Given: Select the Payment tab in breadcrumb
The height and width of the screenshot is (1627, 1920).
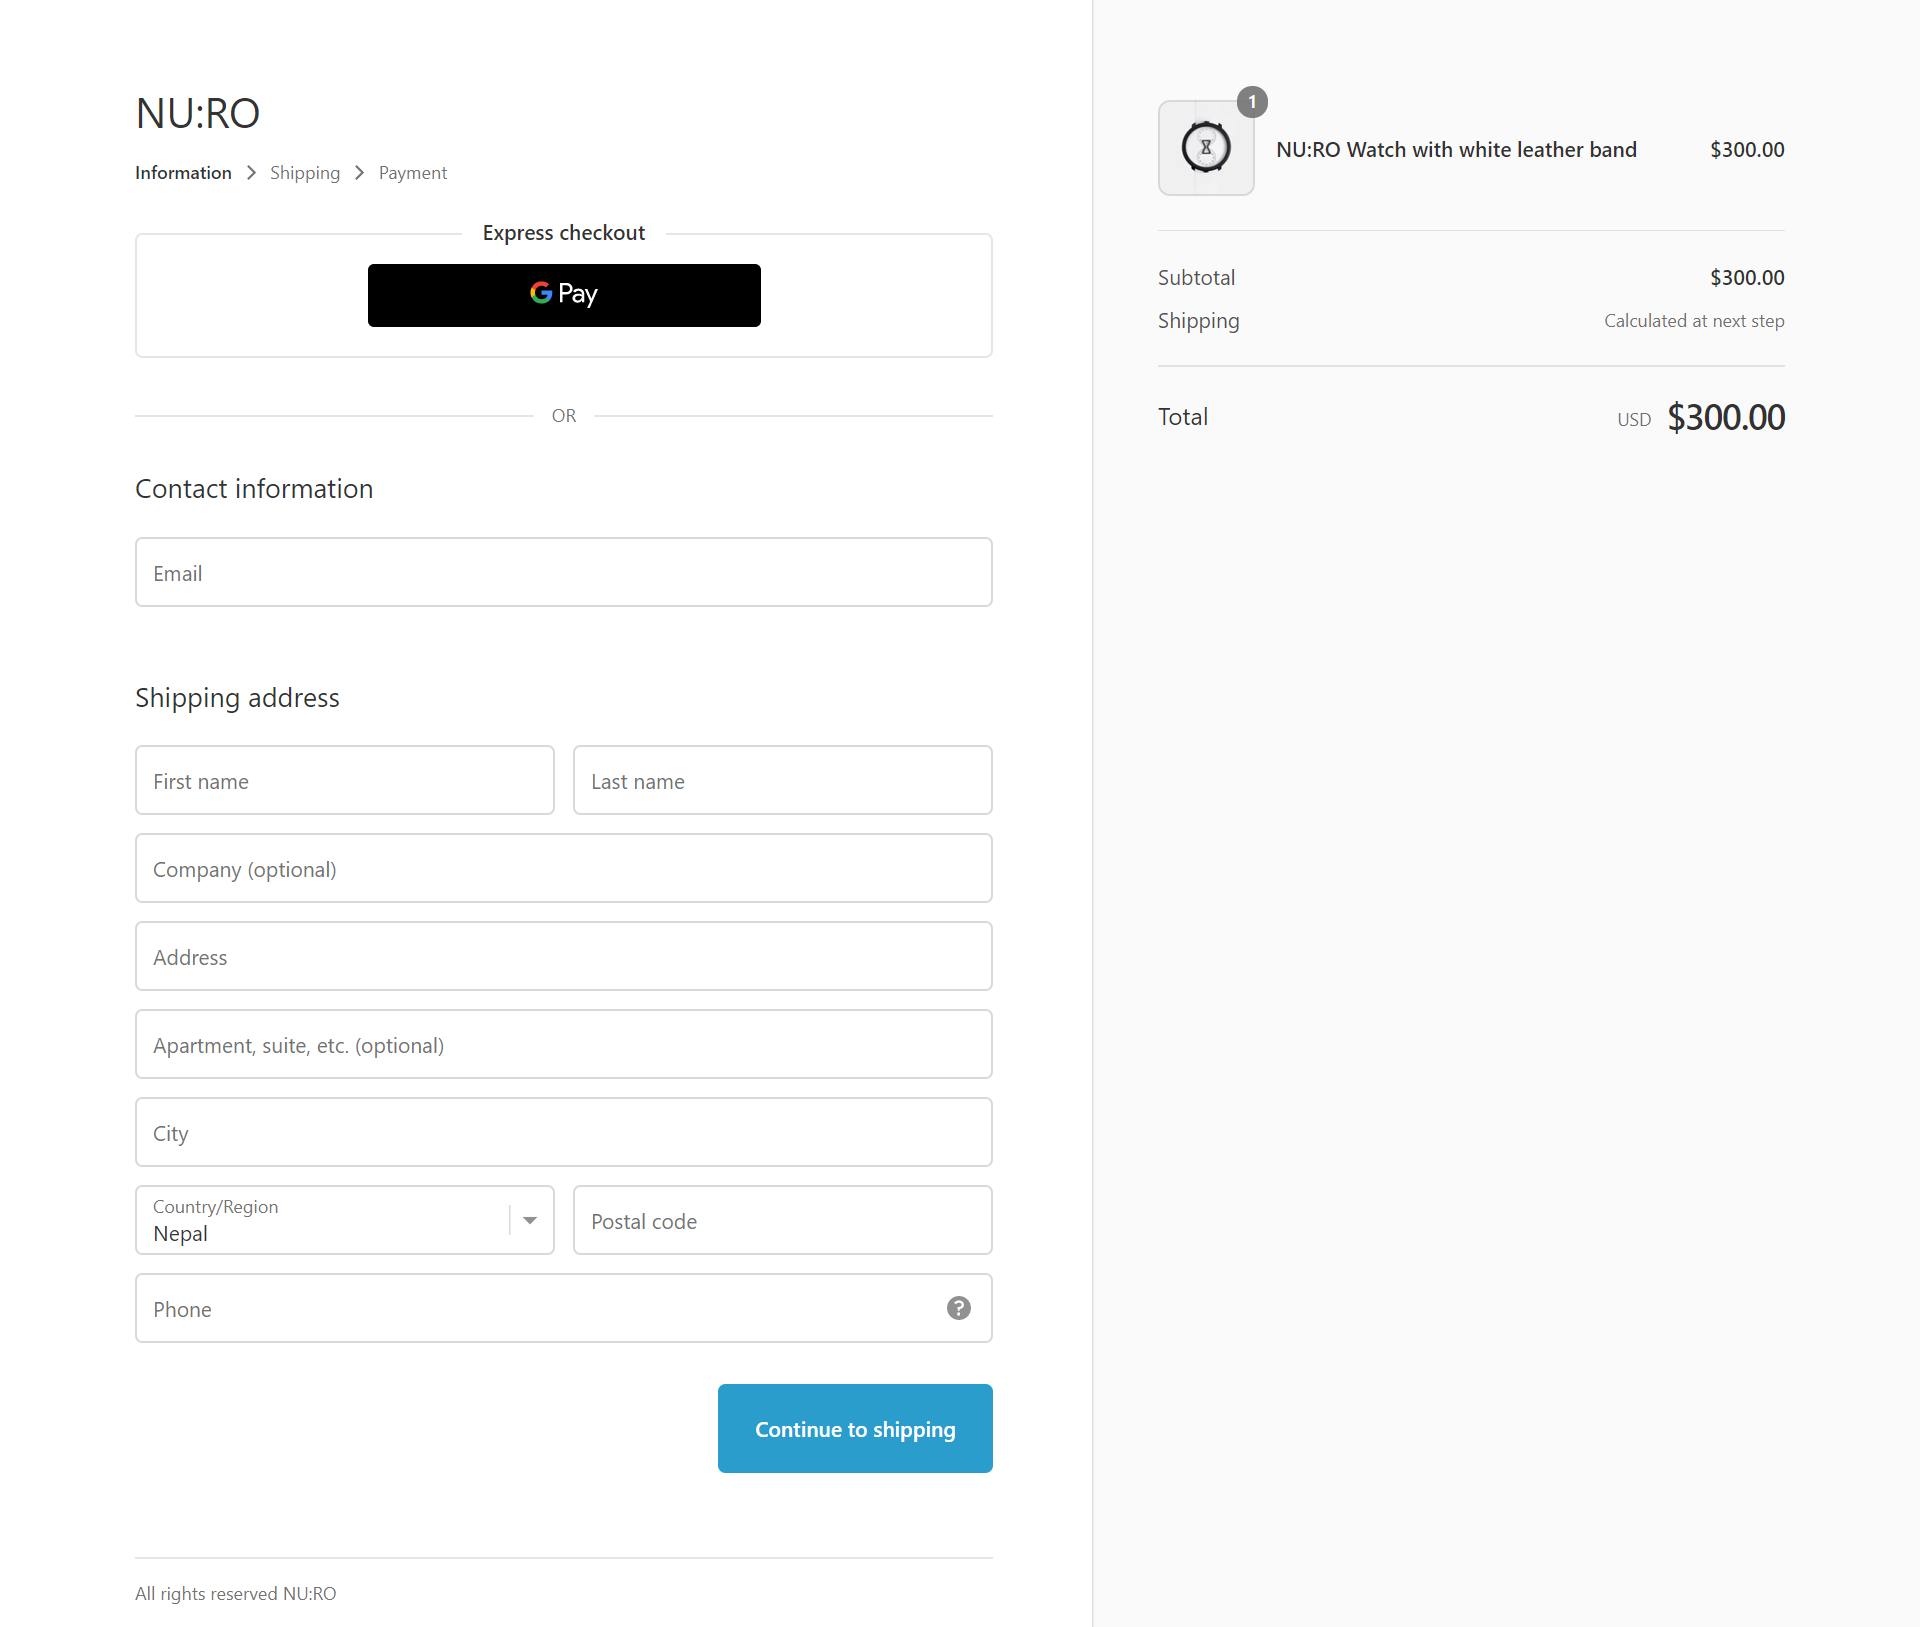Looking at the screenshot, I should [411, 173].
